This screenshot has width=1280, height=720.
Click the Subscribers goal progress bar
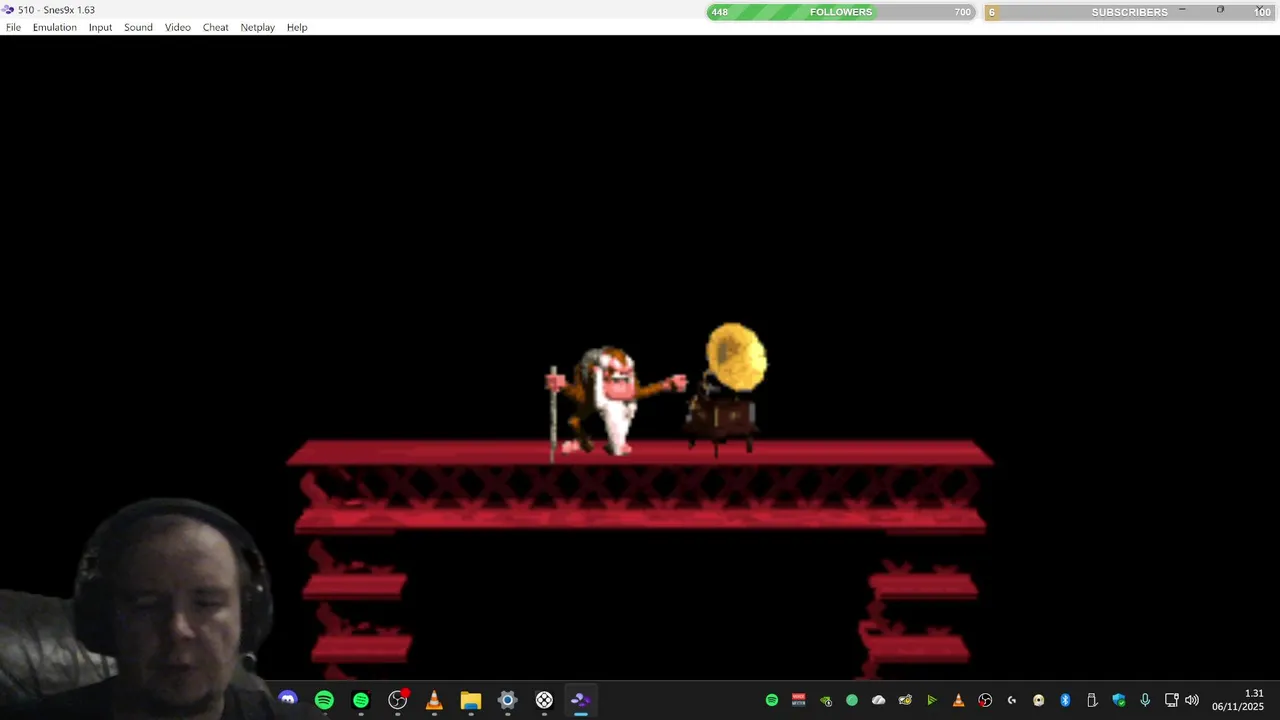coord(1130,12)
